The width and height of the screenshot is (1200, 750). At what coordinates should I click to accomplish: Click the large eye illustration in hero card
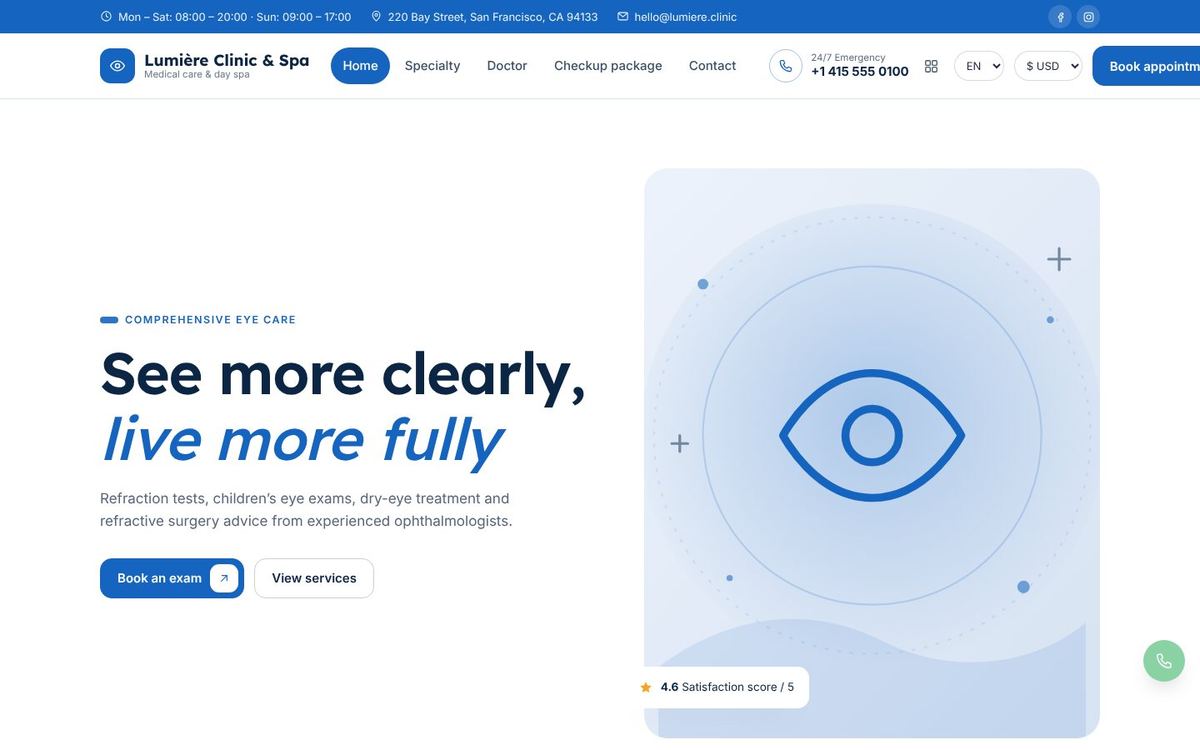tap(872, 435)
